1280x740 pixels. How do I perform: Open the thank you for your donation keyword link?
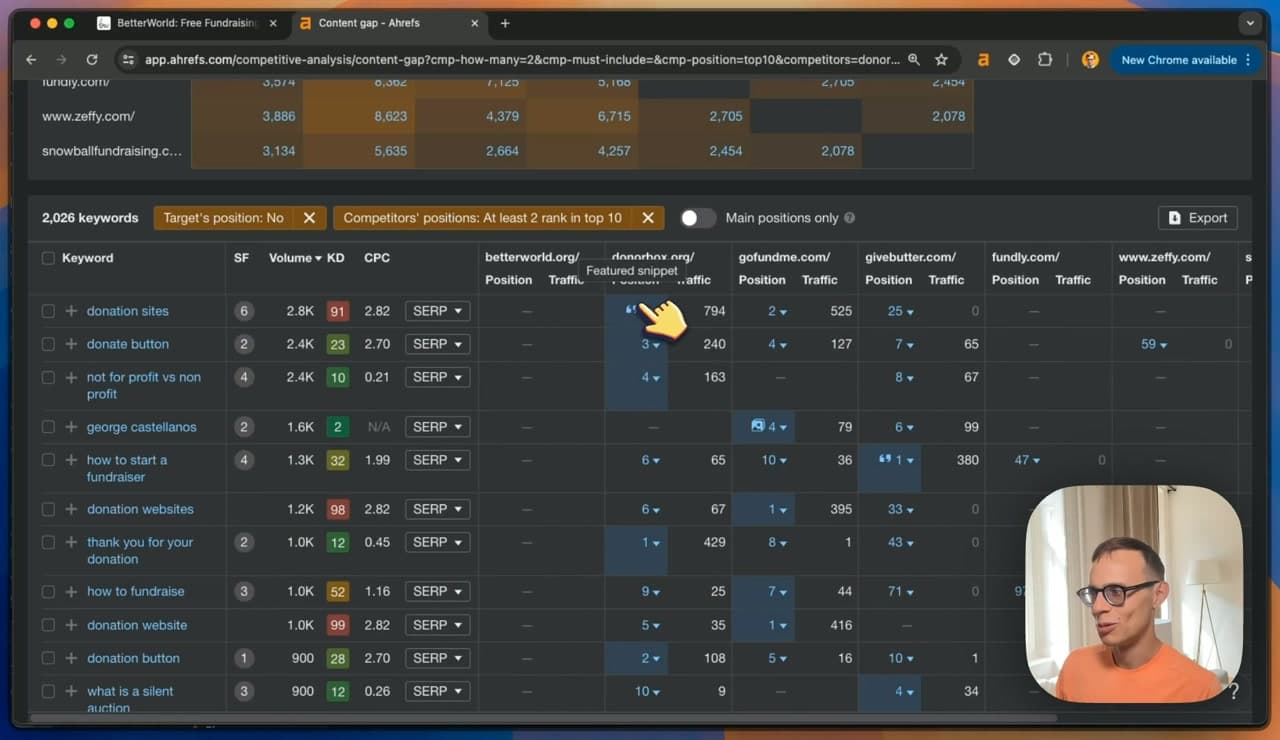click(x=140, y=550)
